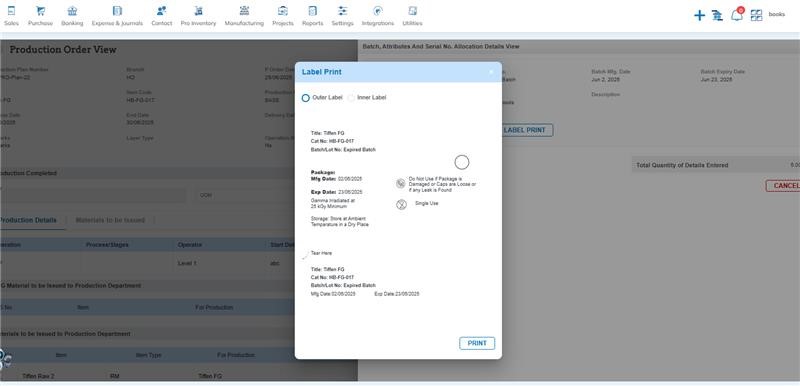Open Expense & Journals icon

117,11
